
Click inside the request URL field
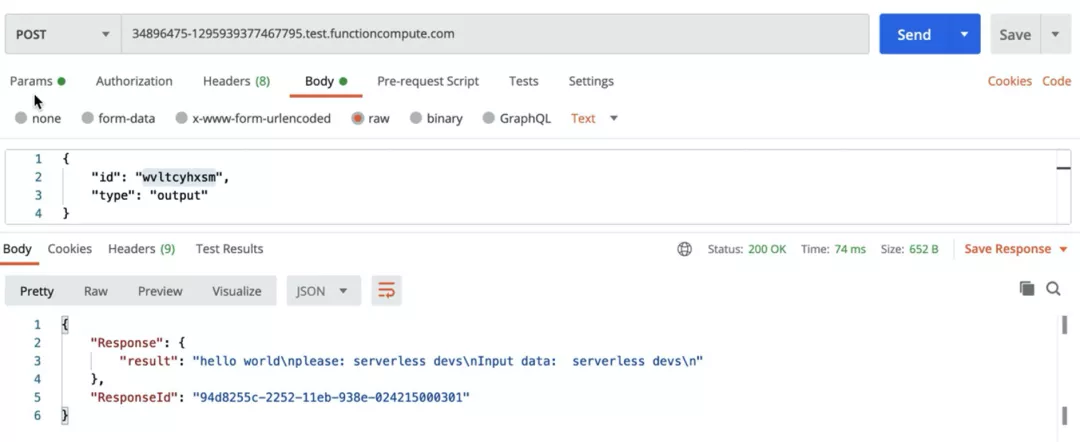coord(495,34)
